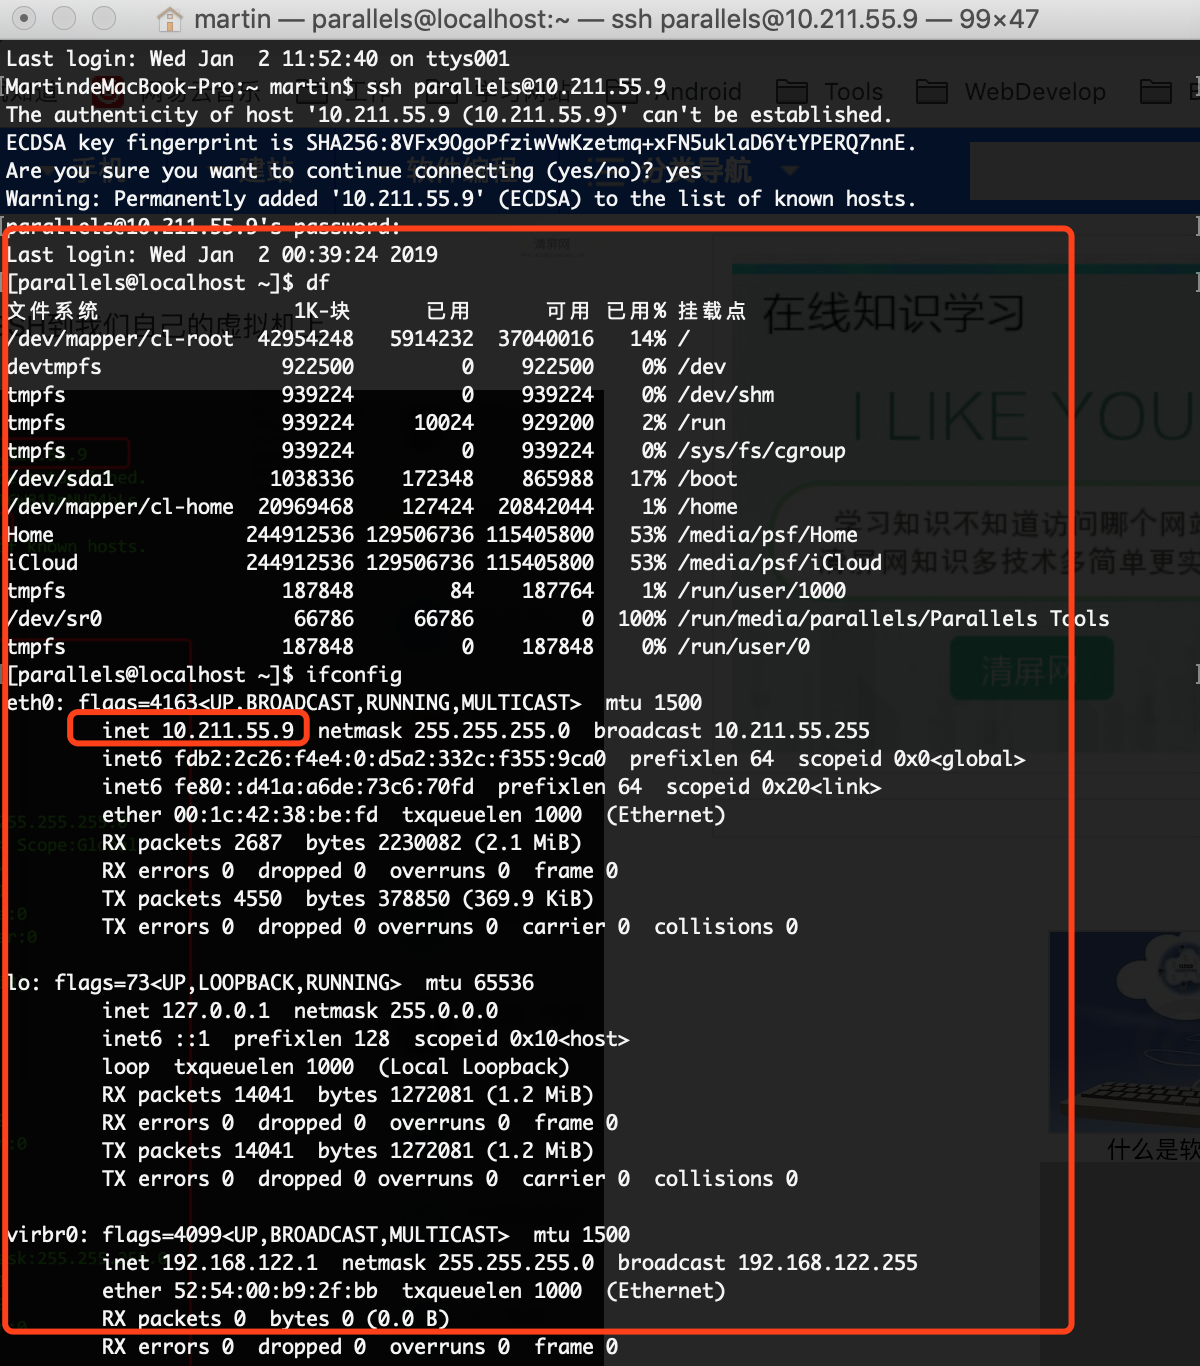Click the "broadcast 10.211.55.255" value
The width and height of the screenshot is (1200, 1366).
click(732, 731)
